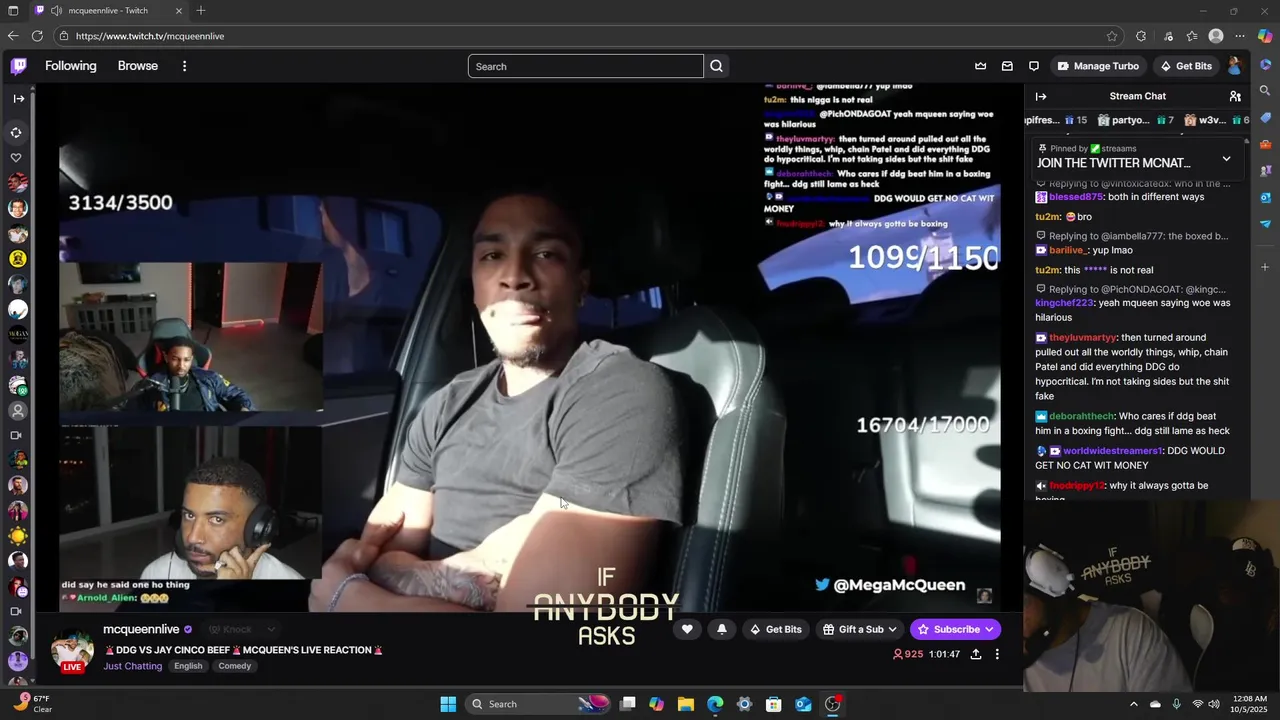Toggle channel notifications bell
1280x720 pixels.
(722, 629)
